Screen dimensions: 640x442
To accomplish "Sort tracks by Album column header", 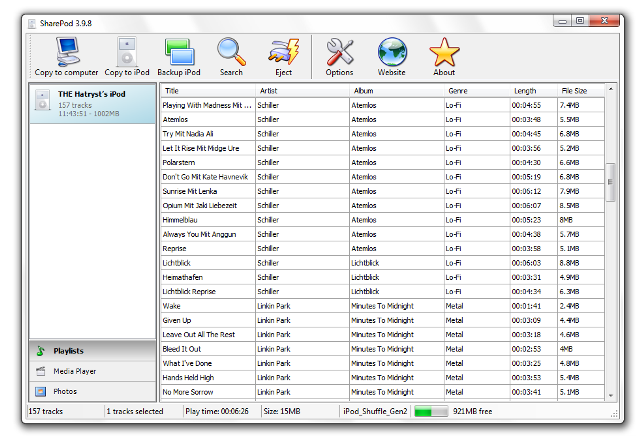I will (397, 91).
